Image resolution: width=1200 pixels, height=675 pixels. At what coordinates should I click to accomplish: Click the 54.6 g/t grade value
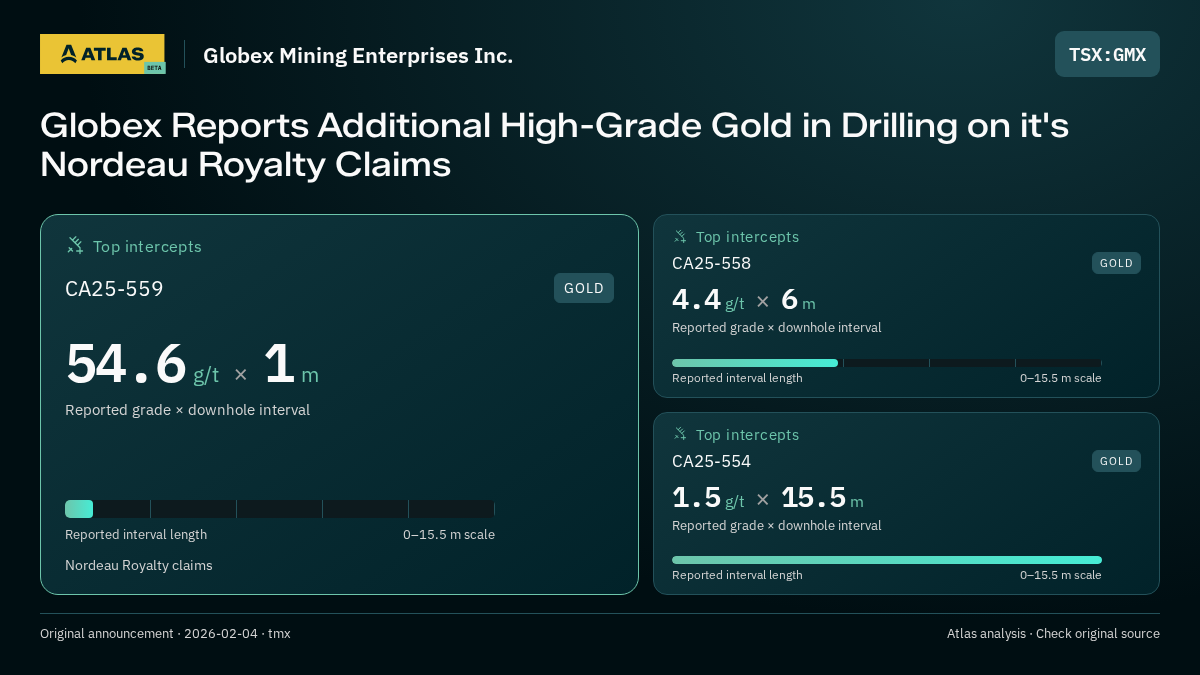[142, 365]
